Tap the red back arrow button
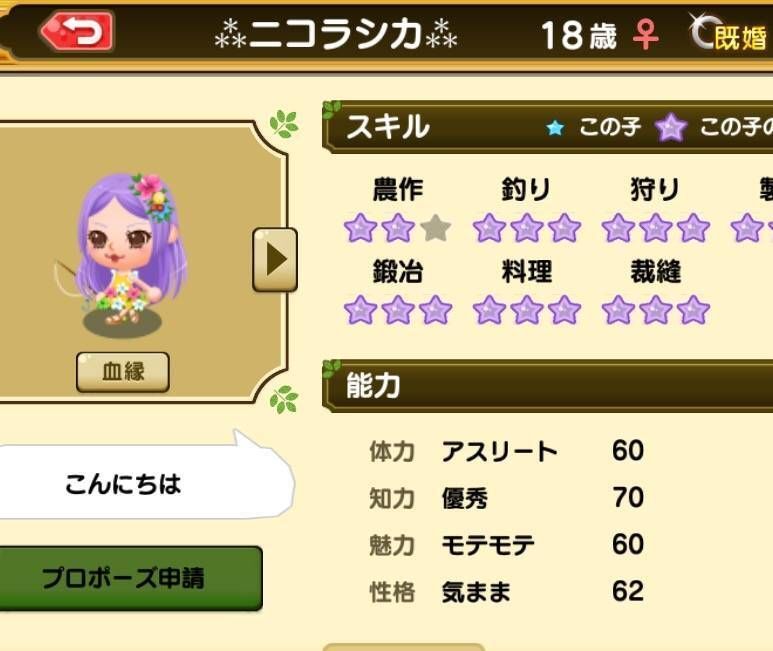Screen dimensions: 773x651 pos(76,32)
